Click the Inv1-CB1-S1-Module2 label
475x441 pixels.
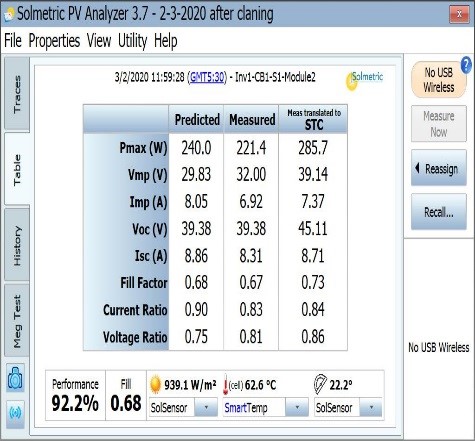pos(275,77)
